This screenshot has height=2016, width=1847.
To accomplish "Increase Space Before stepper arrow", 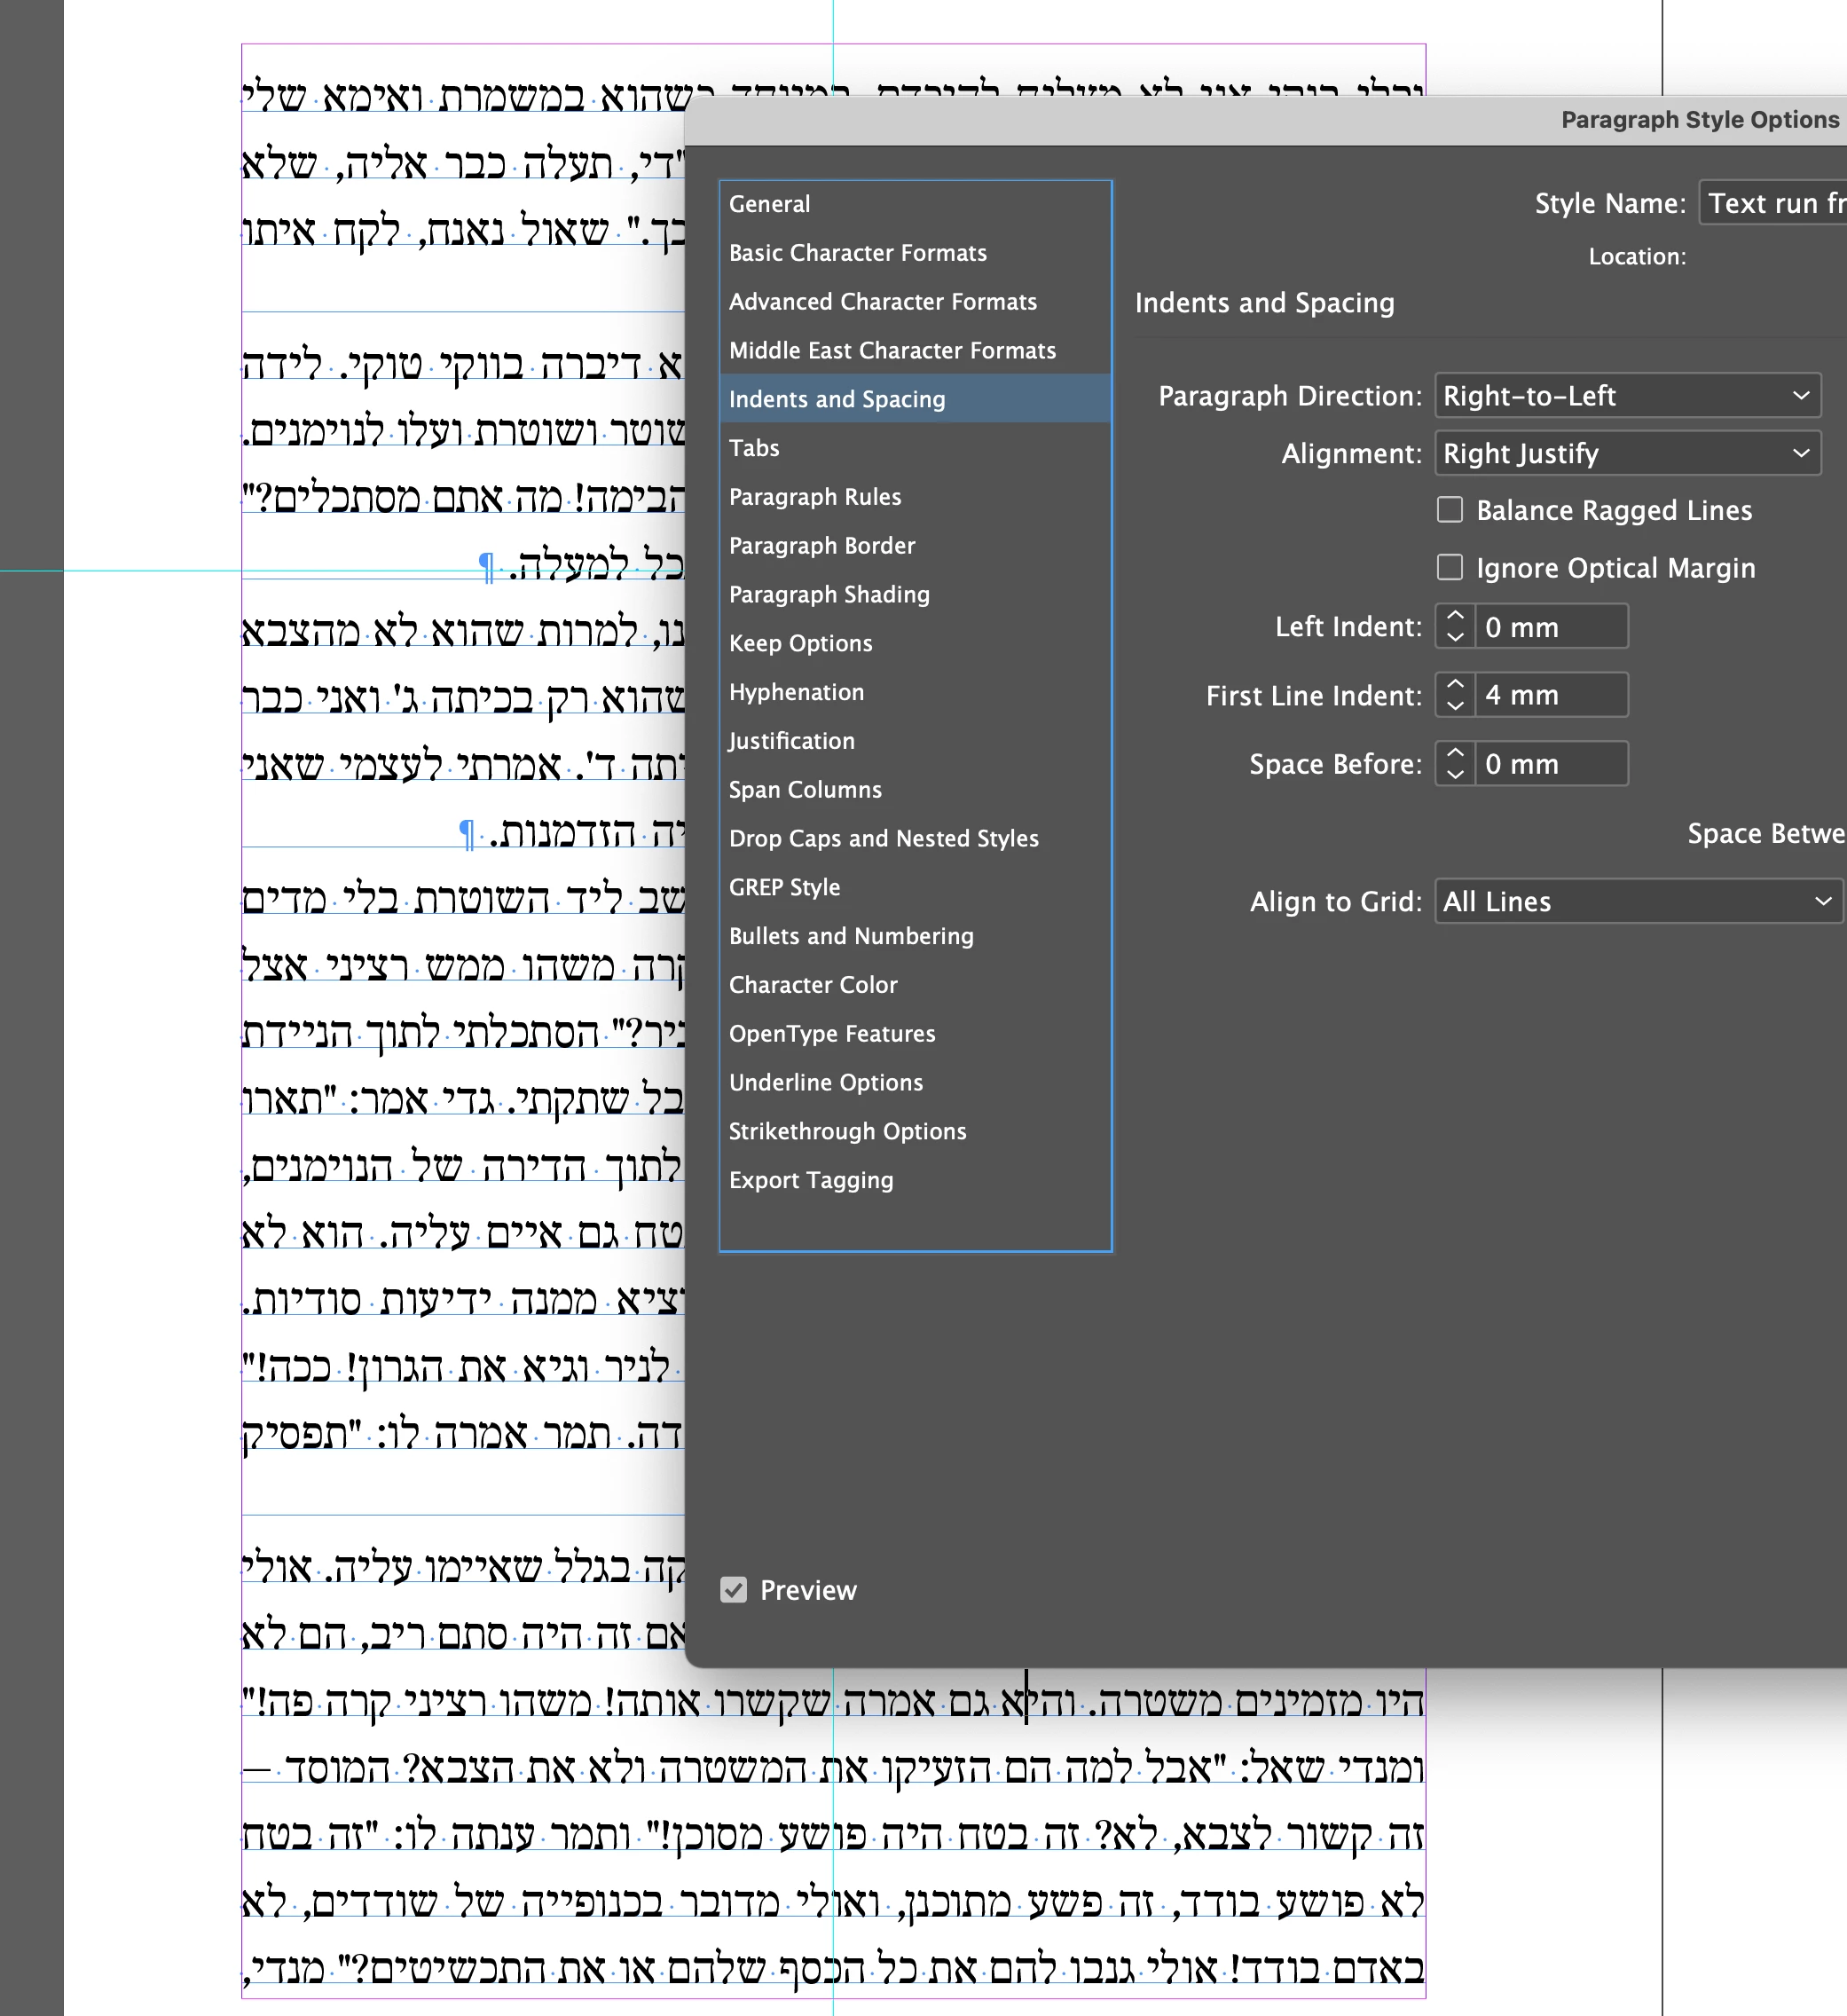I will 1455,753.
